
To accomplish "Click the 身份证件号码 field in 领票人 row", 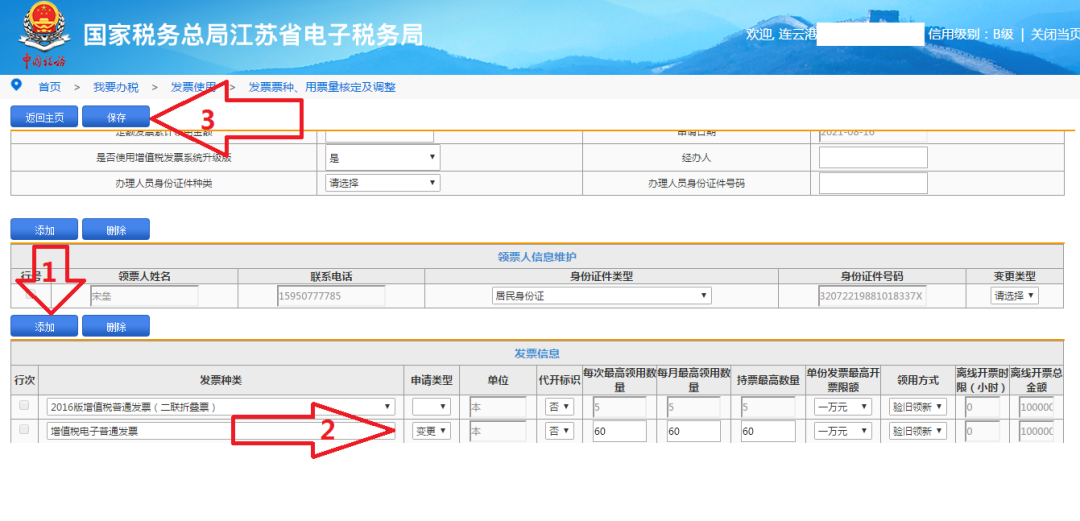I will pyautogui.click(x=872, y=296).
